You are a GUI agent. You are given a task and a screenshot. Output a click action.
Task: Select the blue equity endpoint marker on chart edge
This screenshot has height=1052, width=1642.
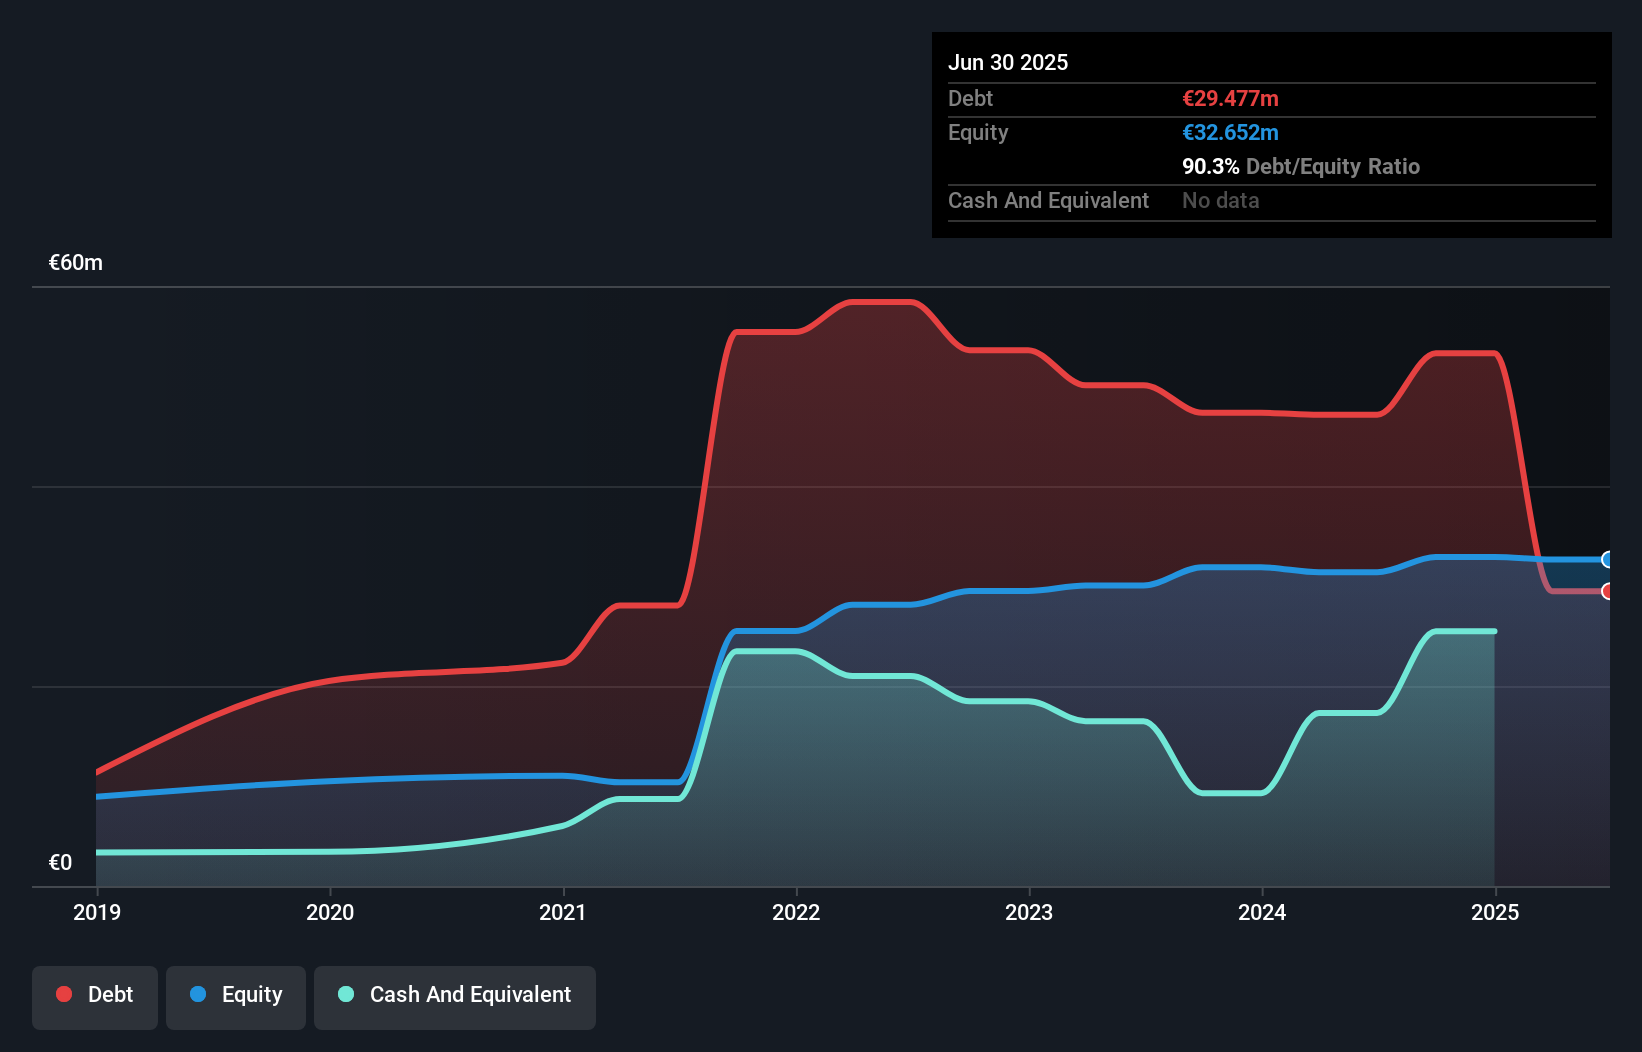[1607, 558]
